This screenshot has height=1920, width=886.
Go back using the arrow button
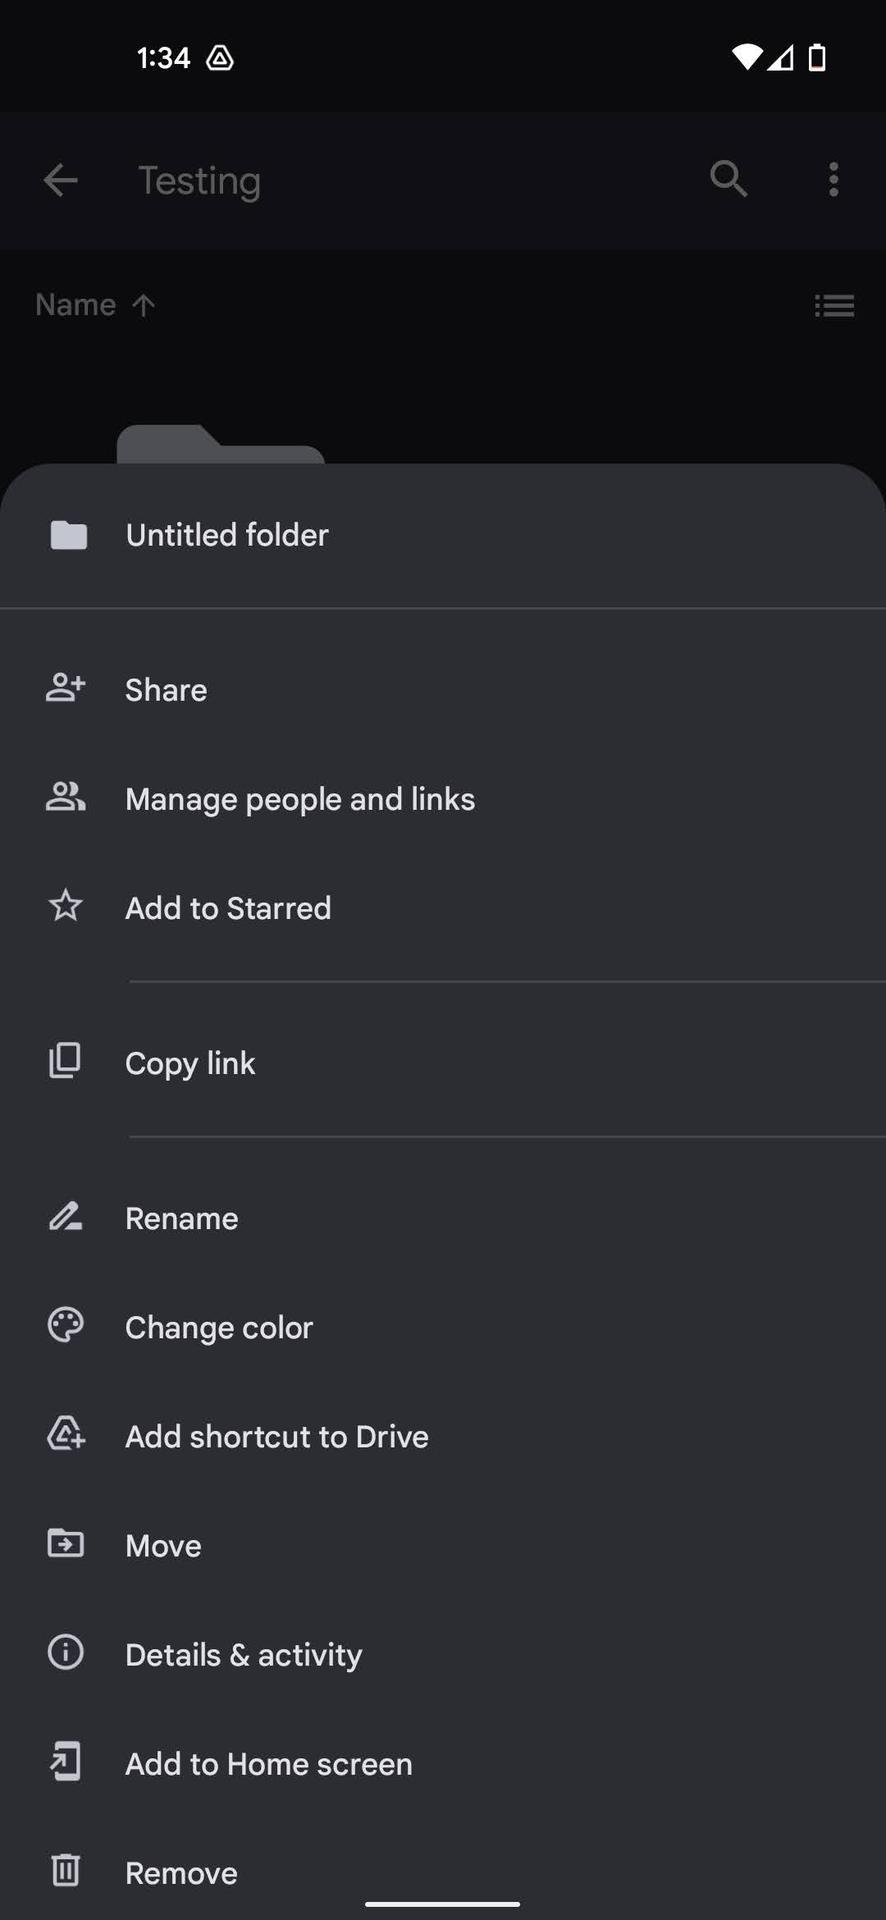[61, 180]
